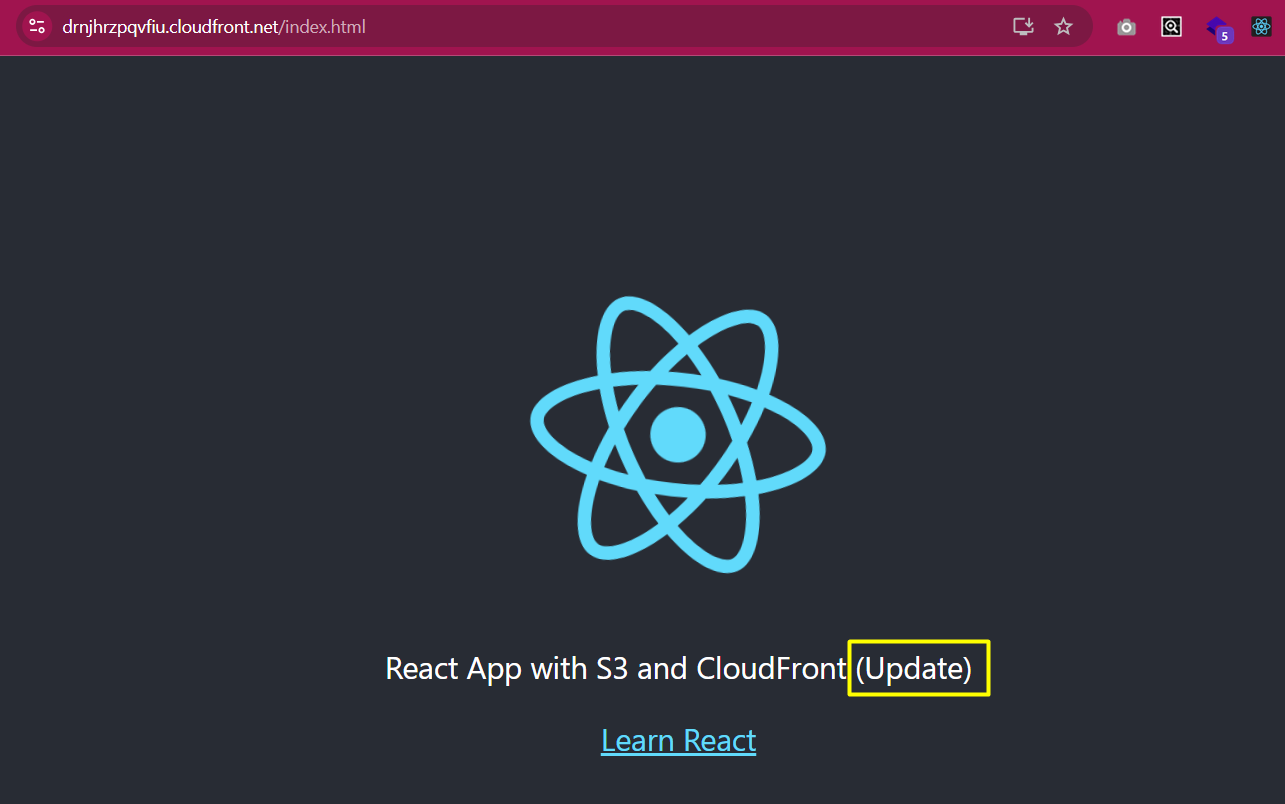
Task: Open the camera screenshot extension
Action: (1126, 27)
